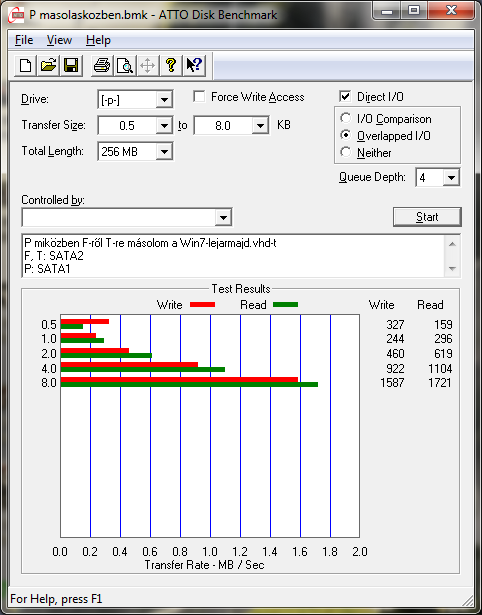Image resolution: width=482 pixels, height=615 pixels.
Task: Click inside the description text box
Action: click(234, 256)
